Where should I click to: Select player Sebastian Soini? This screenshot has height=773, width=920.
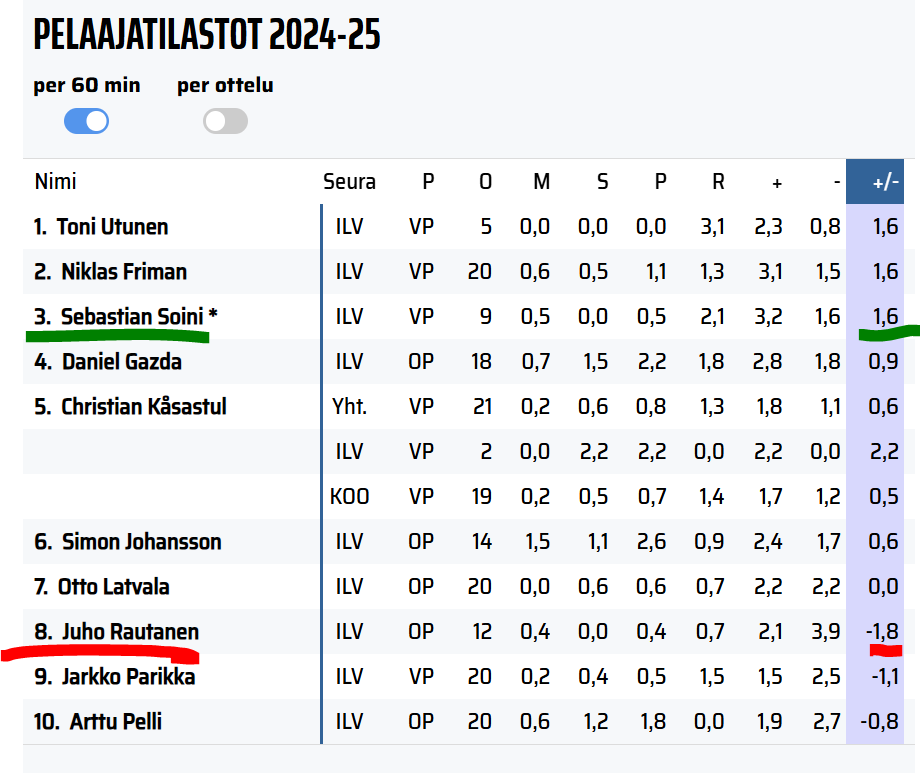coord(133,317)
